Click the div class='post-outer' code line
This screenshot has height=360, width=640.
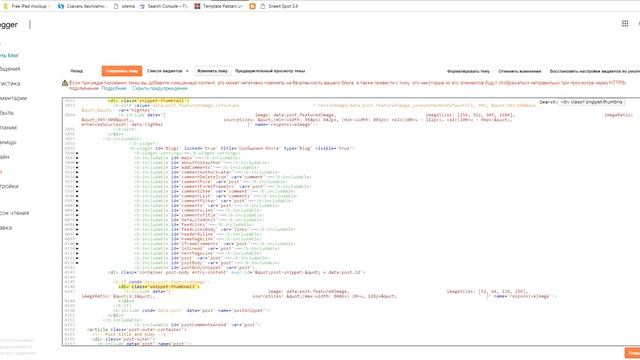pyautogui.click(x=124, y=339)
